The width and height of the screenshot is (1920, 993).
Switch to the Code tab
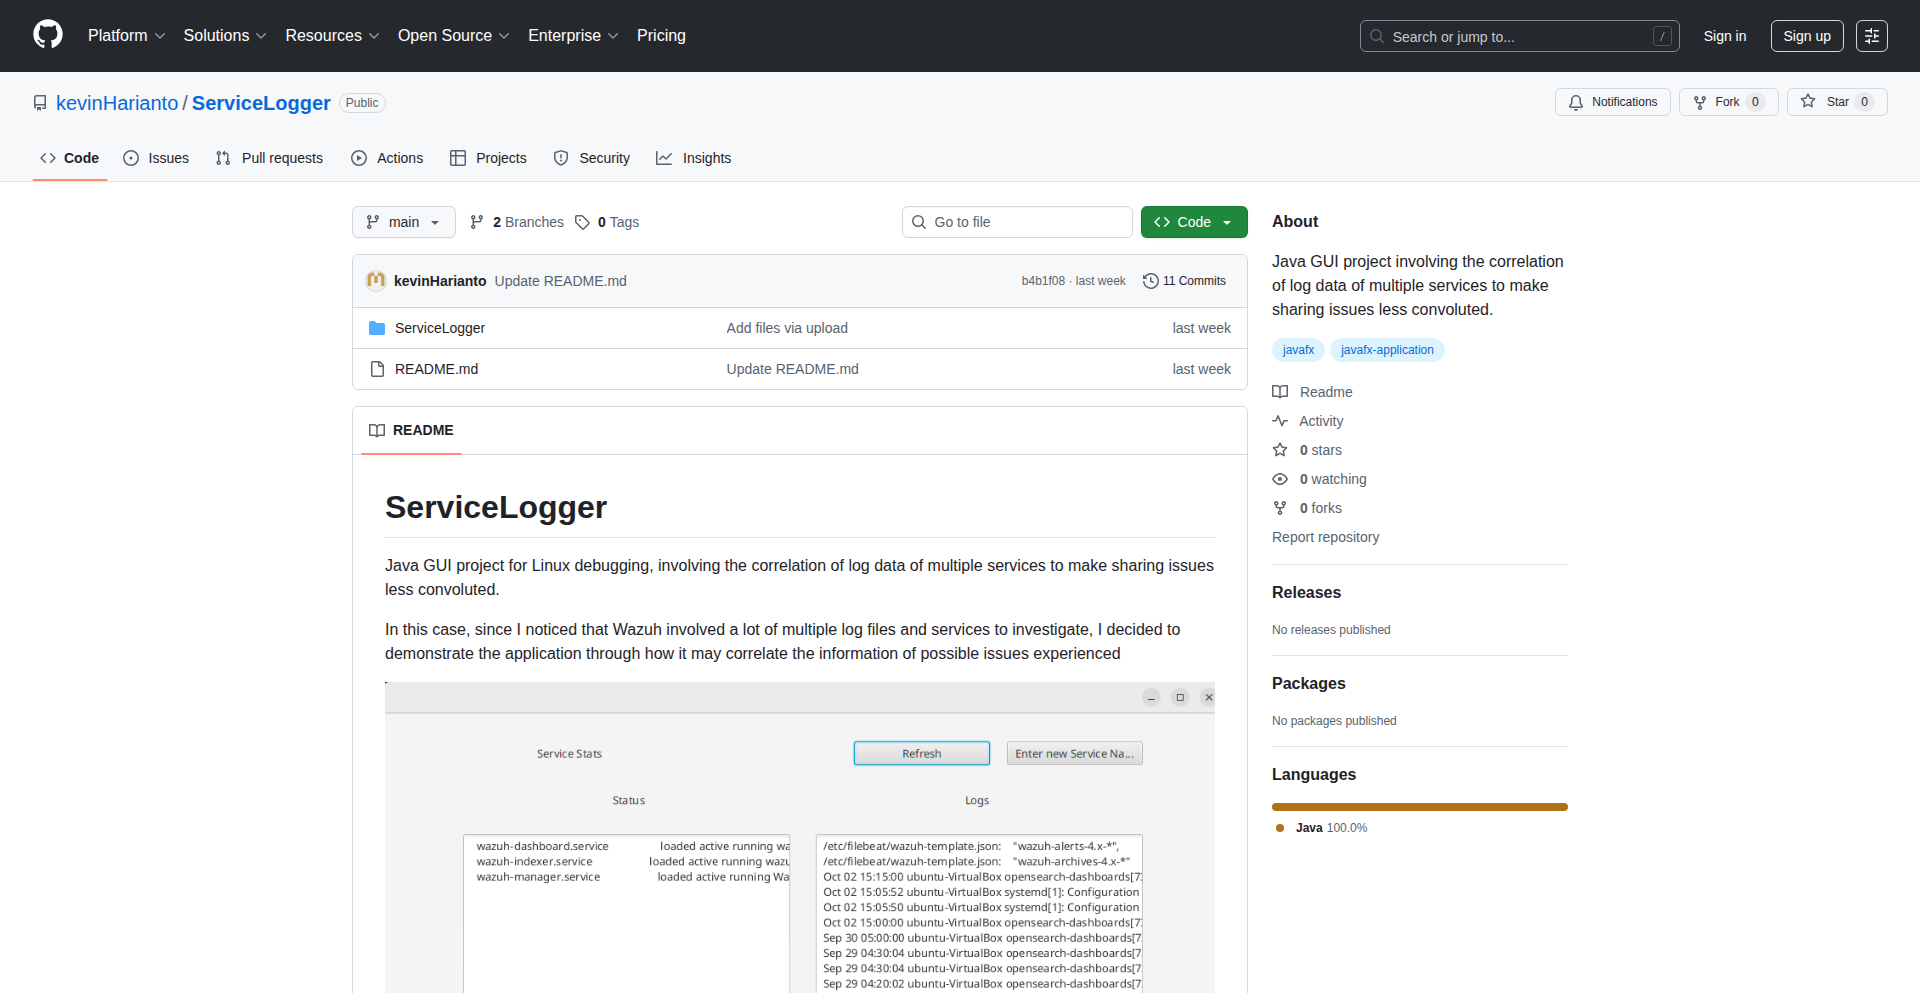70,158
